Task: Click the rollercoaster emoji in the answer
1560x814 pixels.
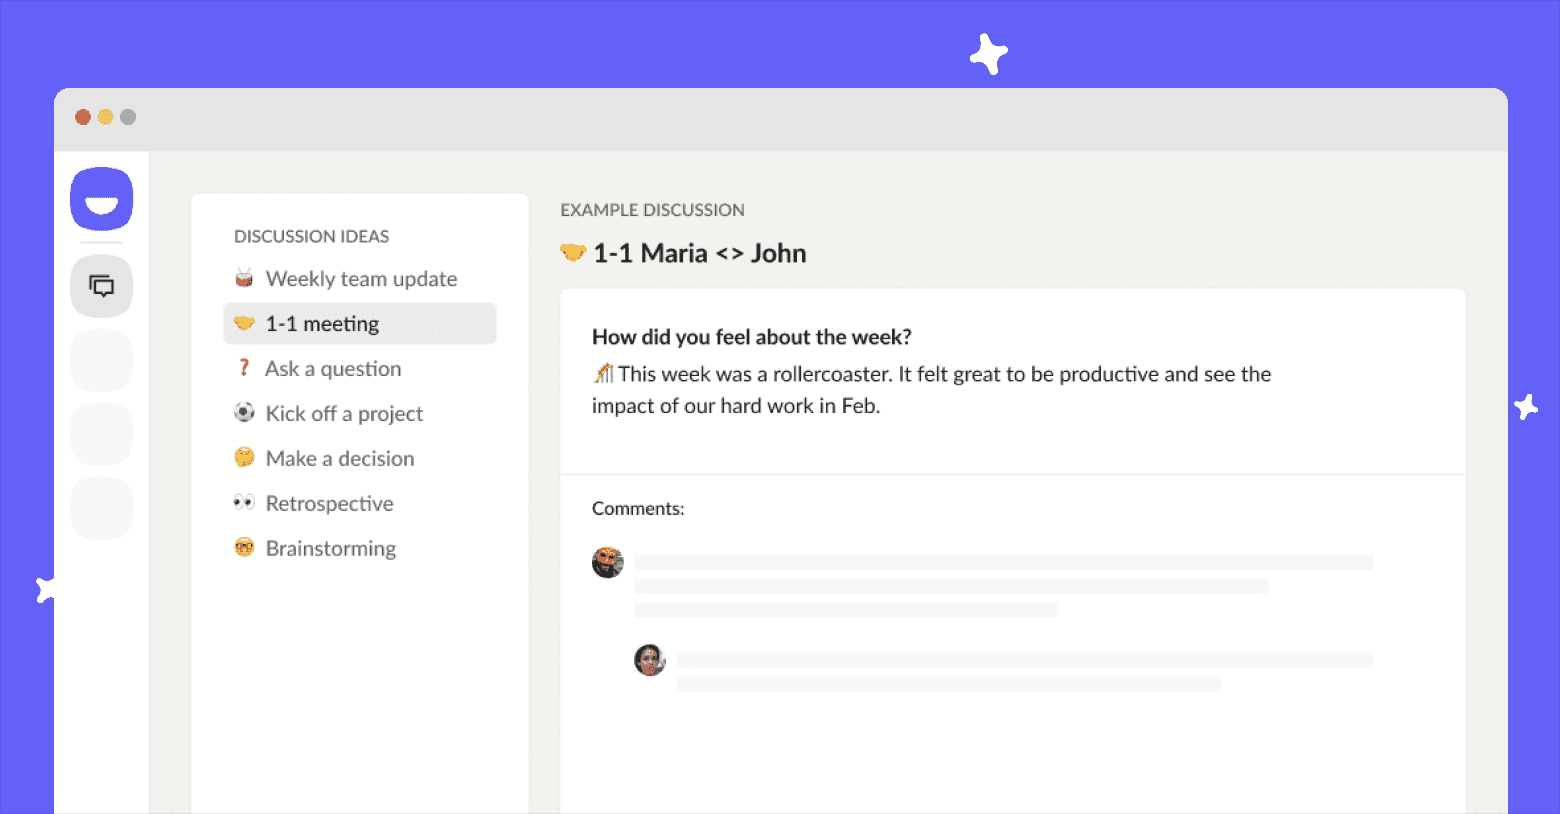Action: 603,374
